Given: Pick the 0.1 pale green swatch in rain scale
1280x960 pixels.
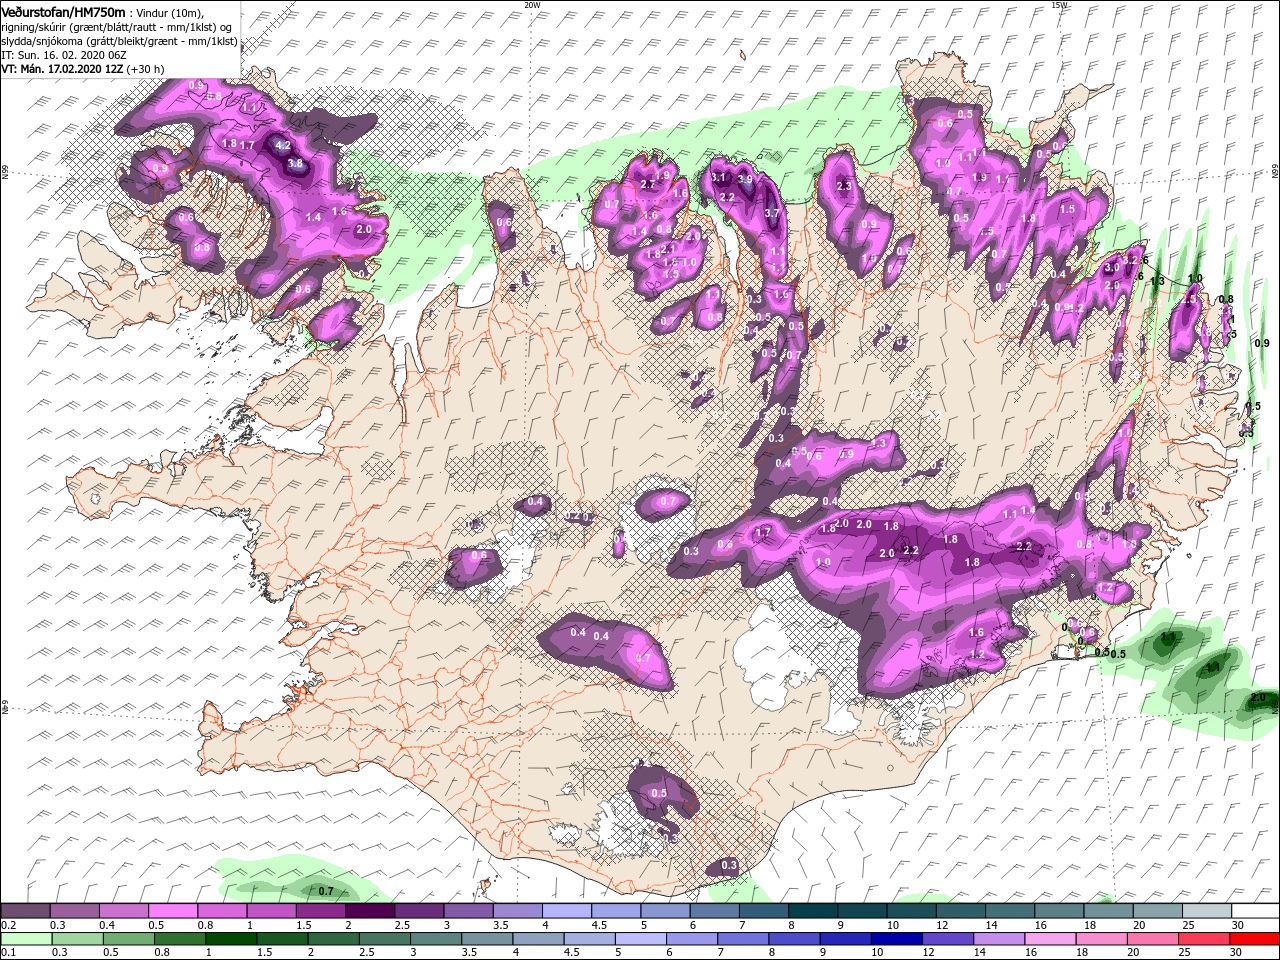Looking at the screenshot, I should click(x=25, y=939).
